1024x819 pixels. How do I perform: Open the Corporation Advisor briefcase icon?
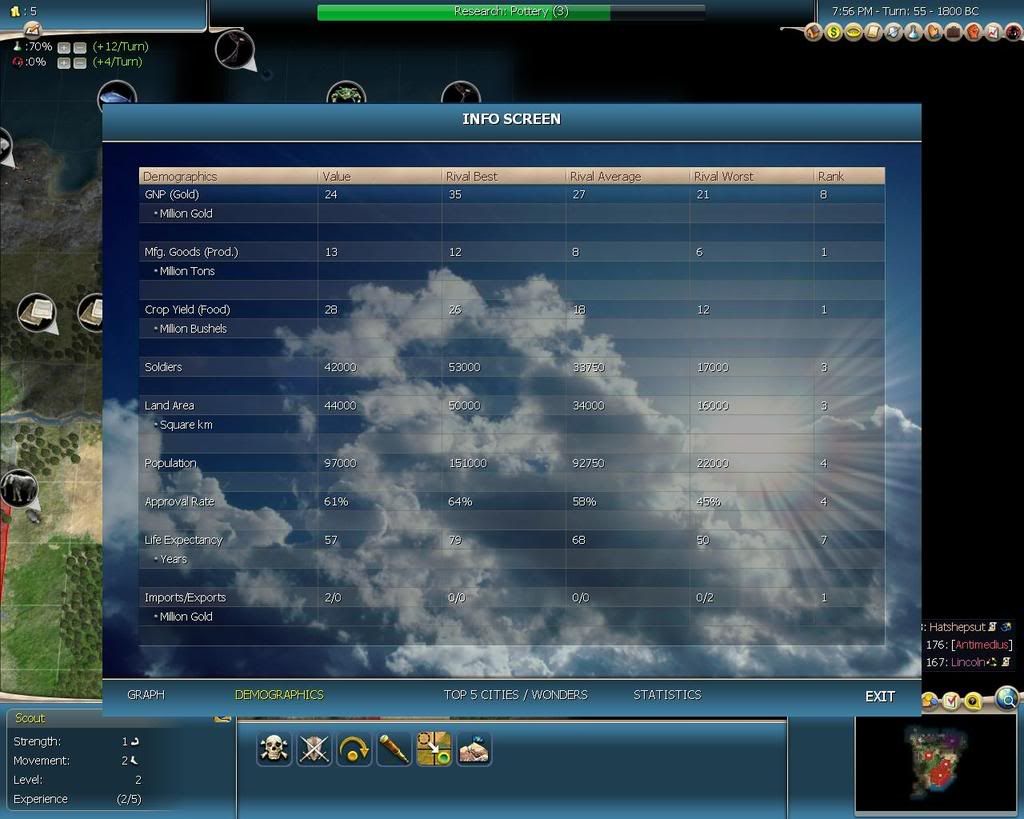tap(953, 32)
